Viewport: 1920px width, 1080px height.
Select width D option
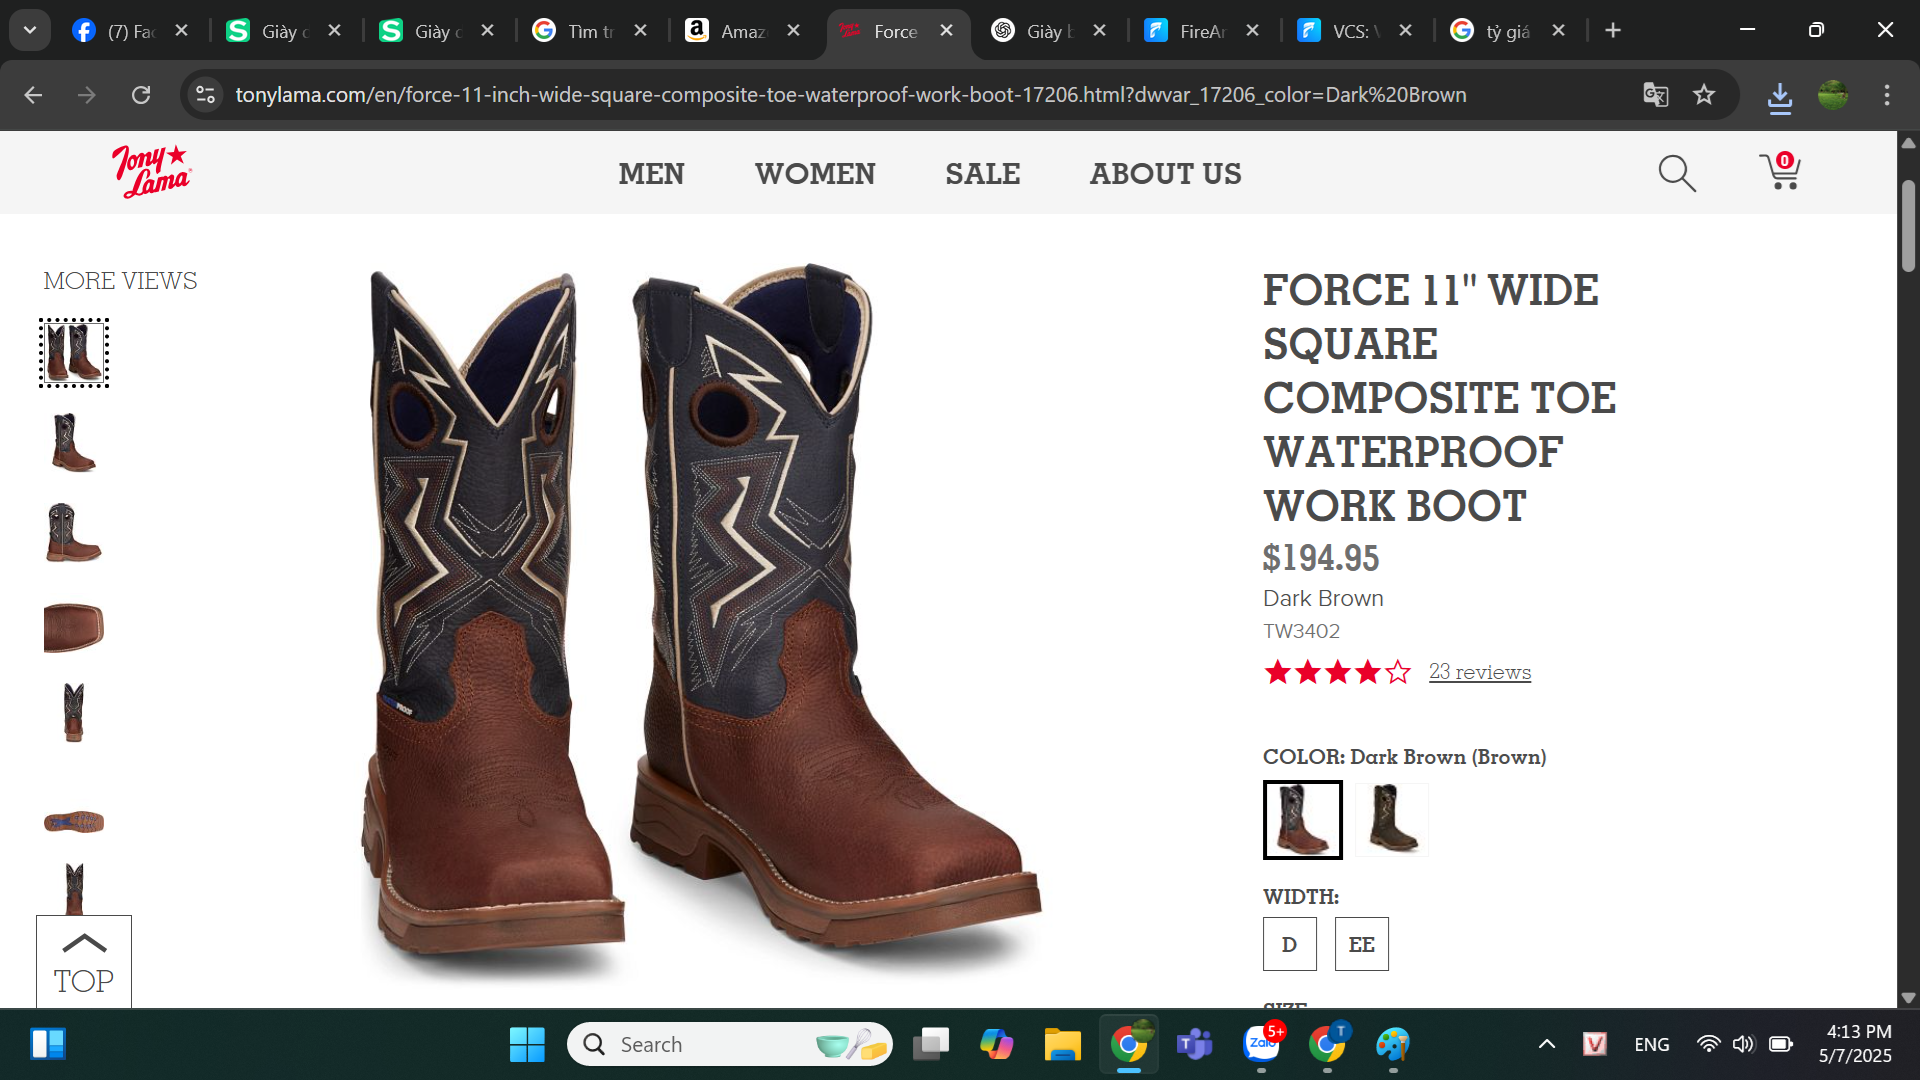1289,944
